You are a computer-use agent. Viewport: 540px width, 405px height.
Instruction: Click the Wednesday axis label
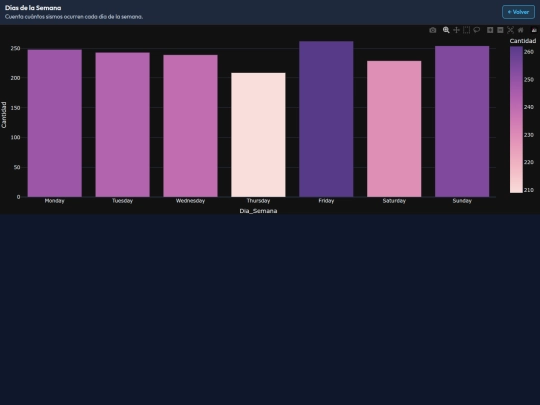(190, 201)
